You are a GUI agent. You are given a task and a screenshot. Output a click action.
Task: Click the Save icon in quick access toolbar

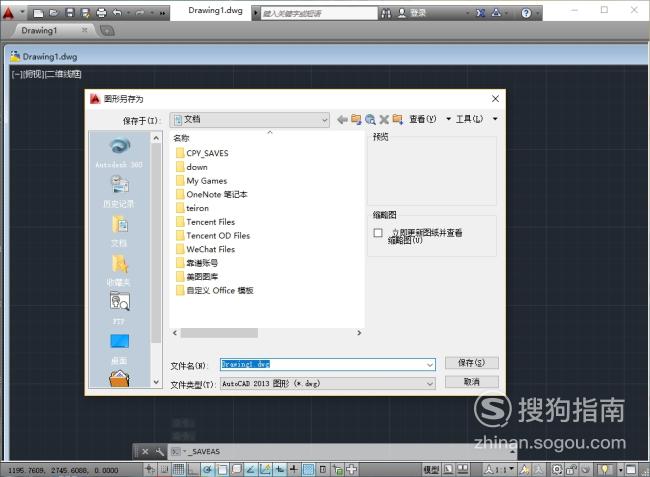point(70,13)
